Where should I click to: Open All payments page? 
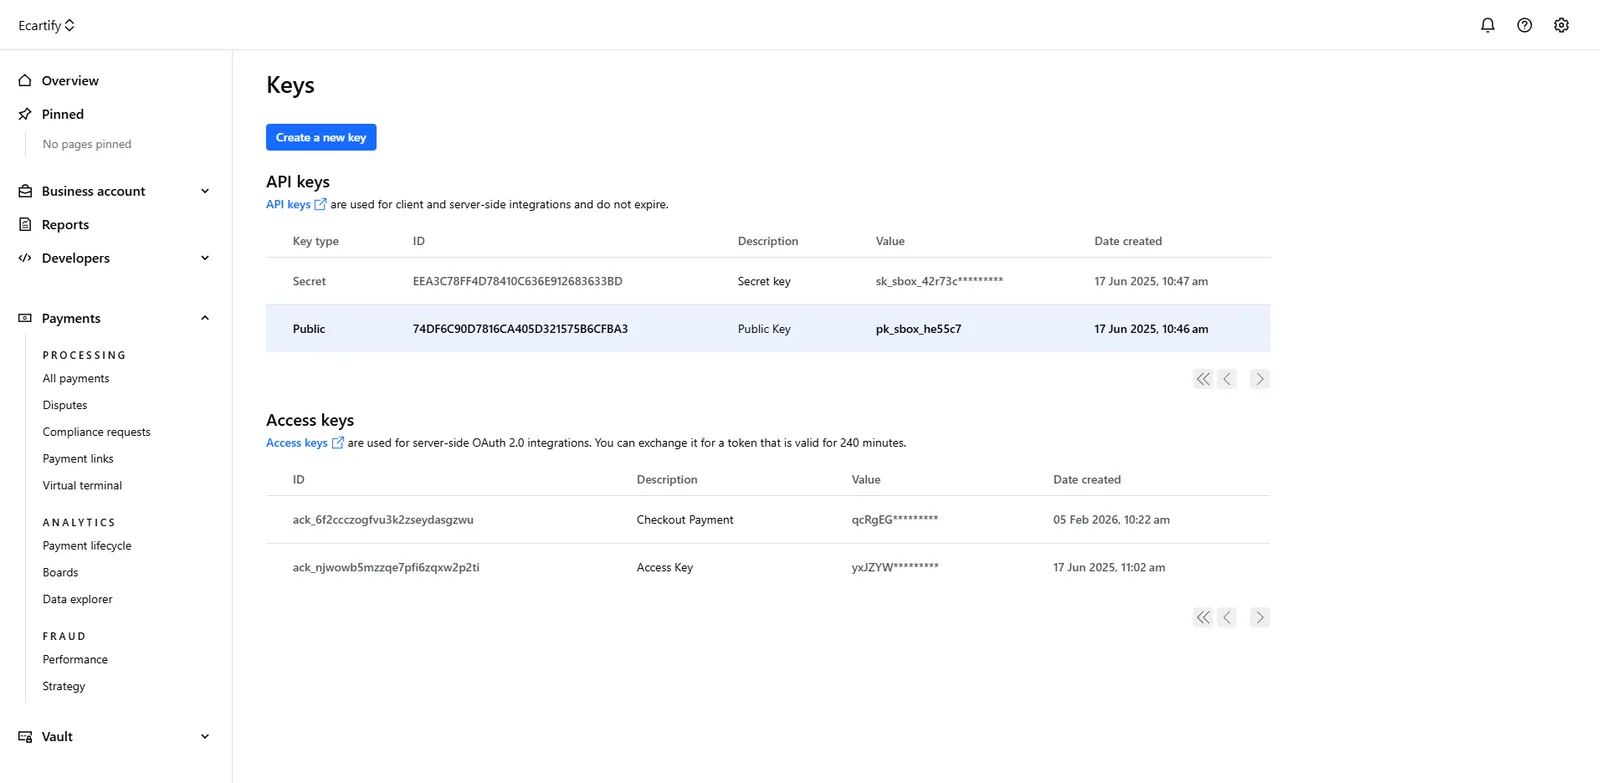(76, 379)
